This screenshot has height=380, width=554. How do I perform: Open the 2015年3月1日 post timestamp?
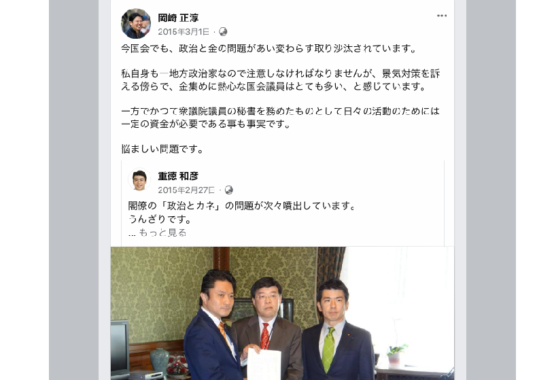click(184, 32)
